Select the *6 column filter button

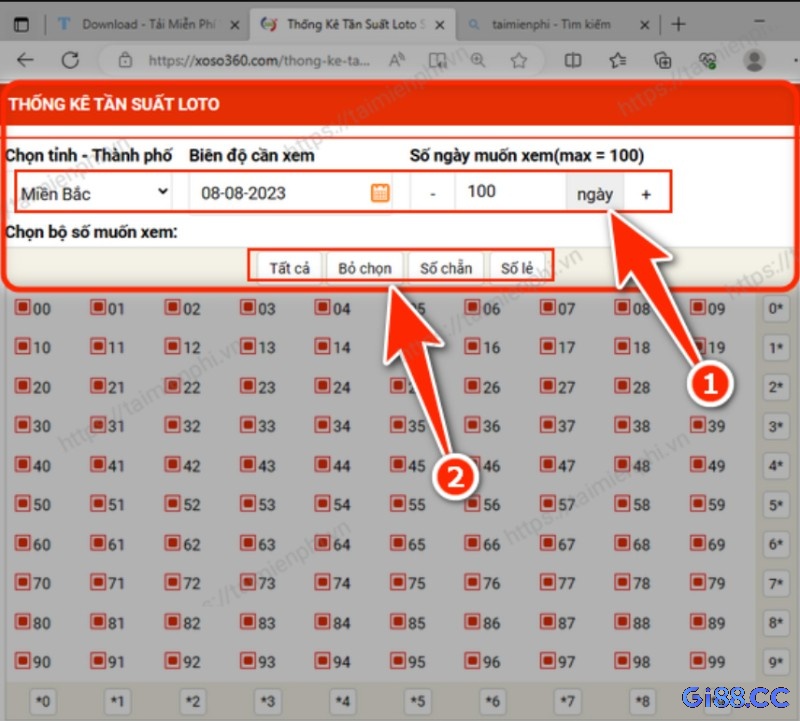492,702
